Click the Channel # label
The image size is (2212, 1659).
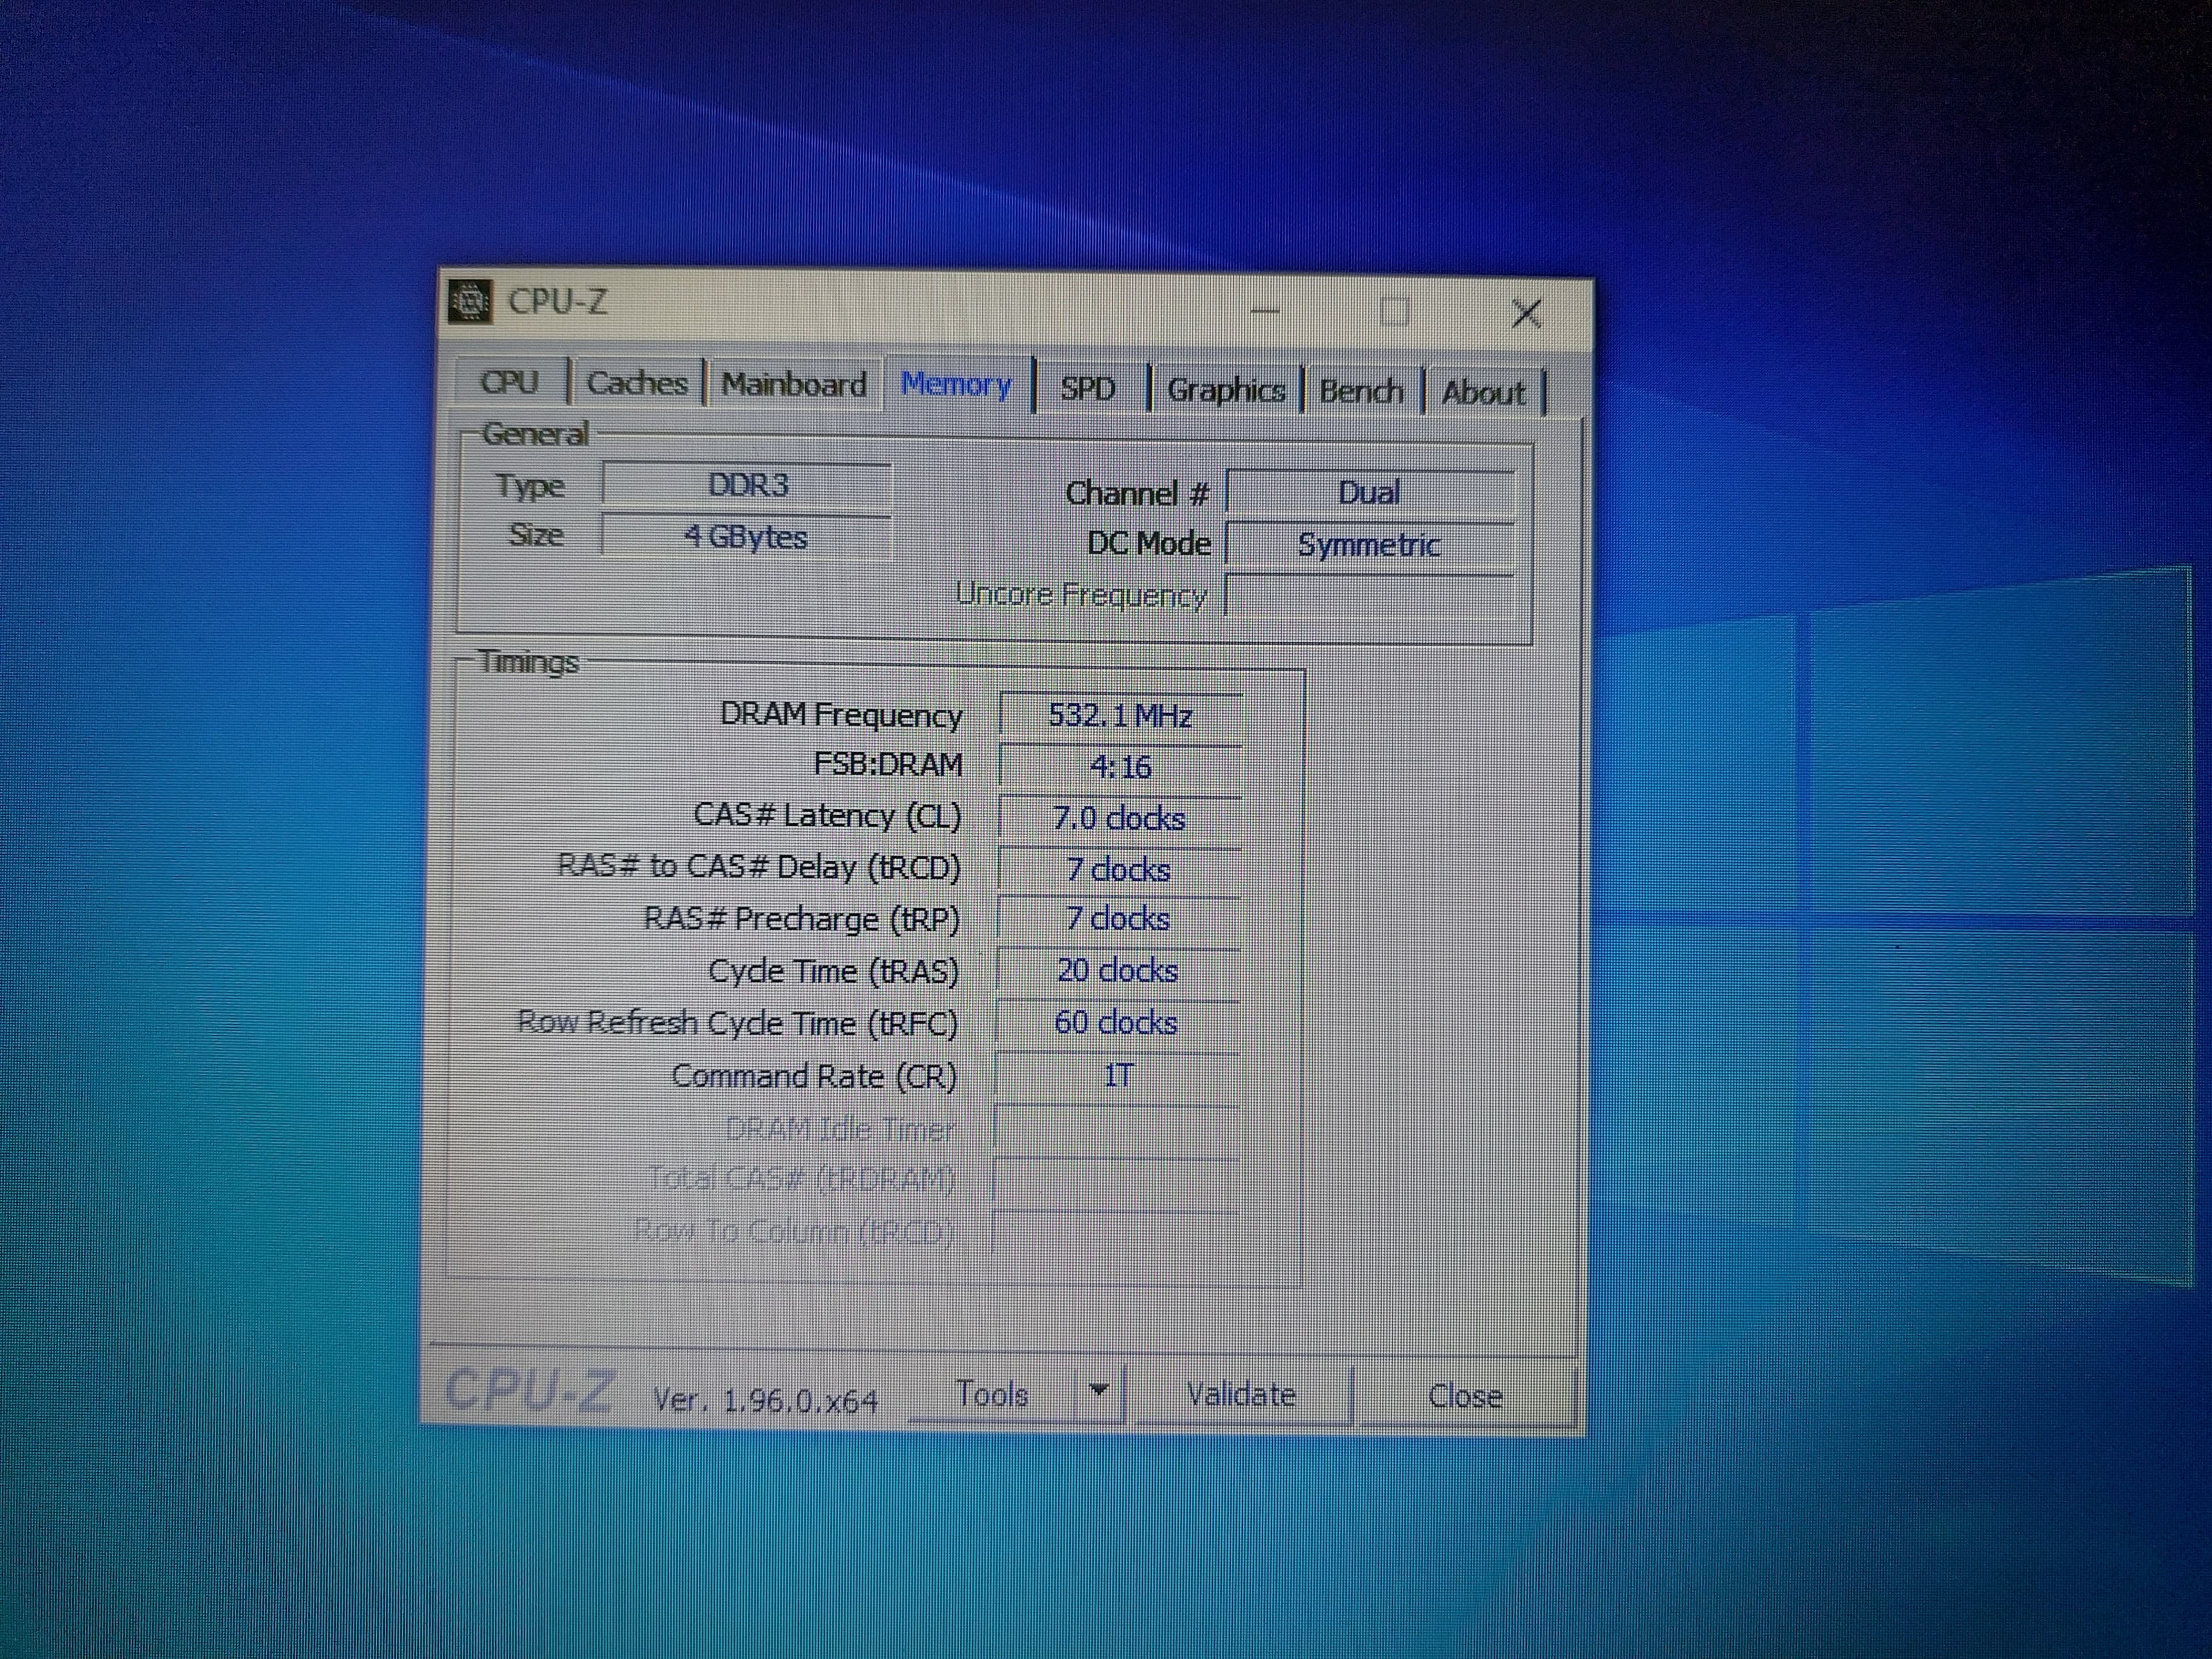coord(1137,493)
